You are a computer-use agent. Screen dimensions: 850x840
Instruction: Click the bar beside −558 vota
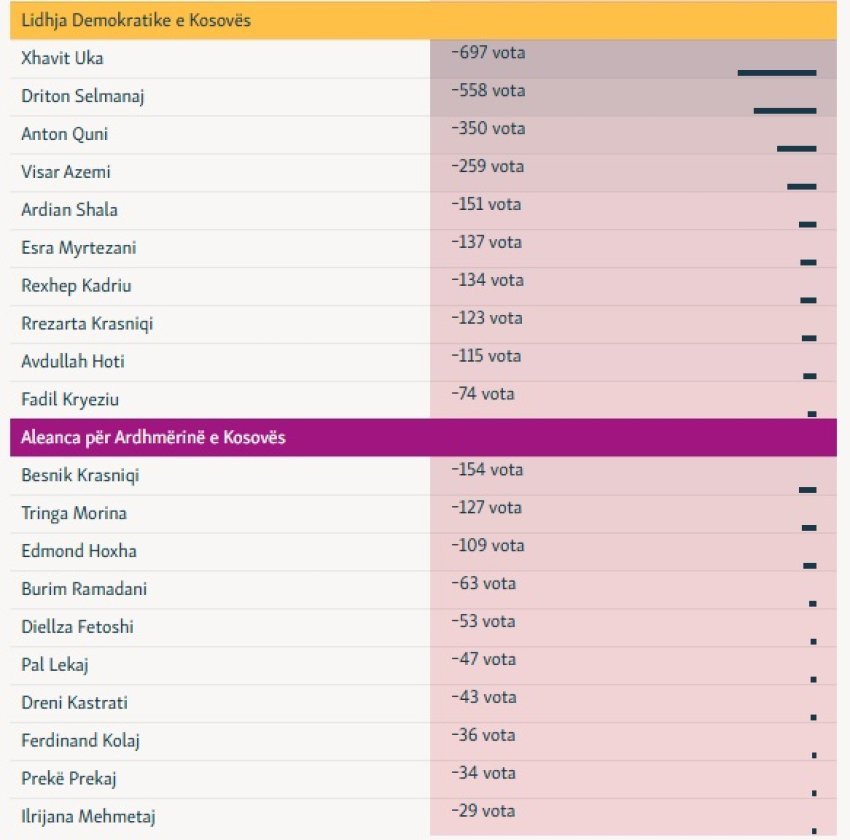[785, 111]
